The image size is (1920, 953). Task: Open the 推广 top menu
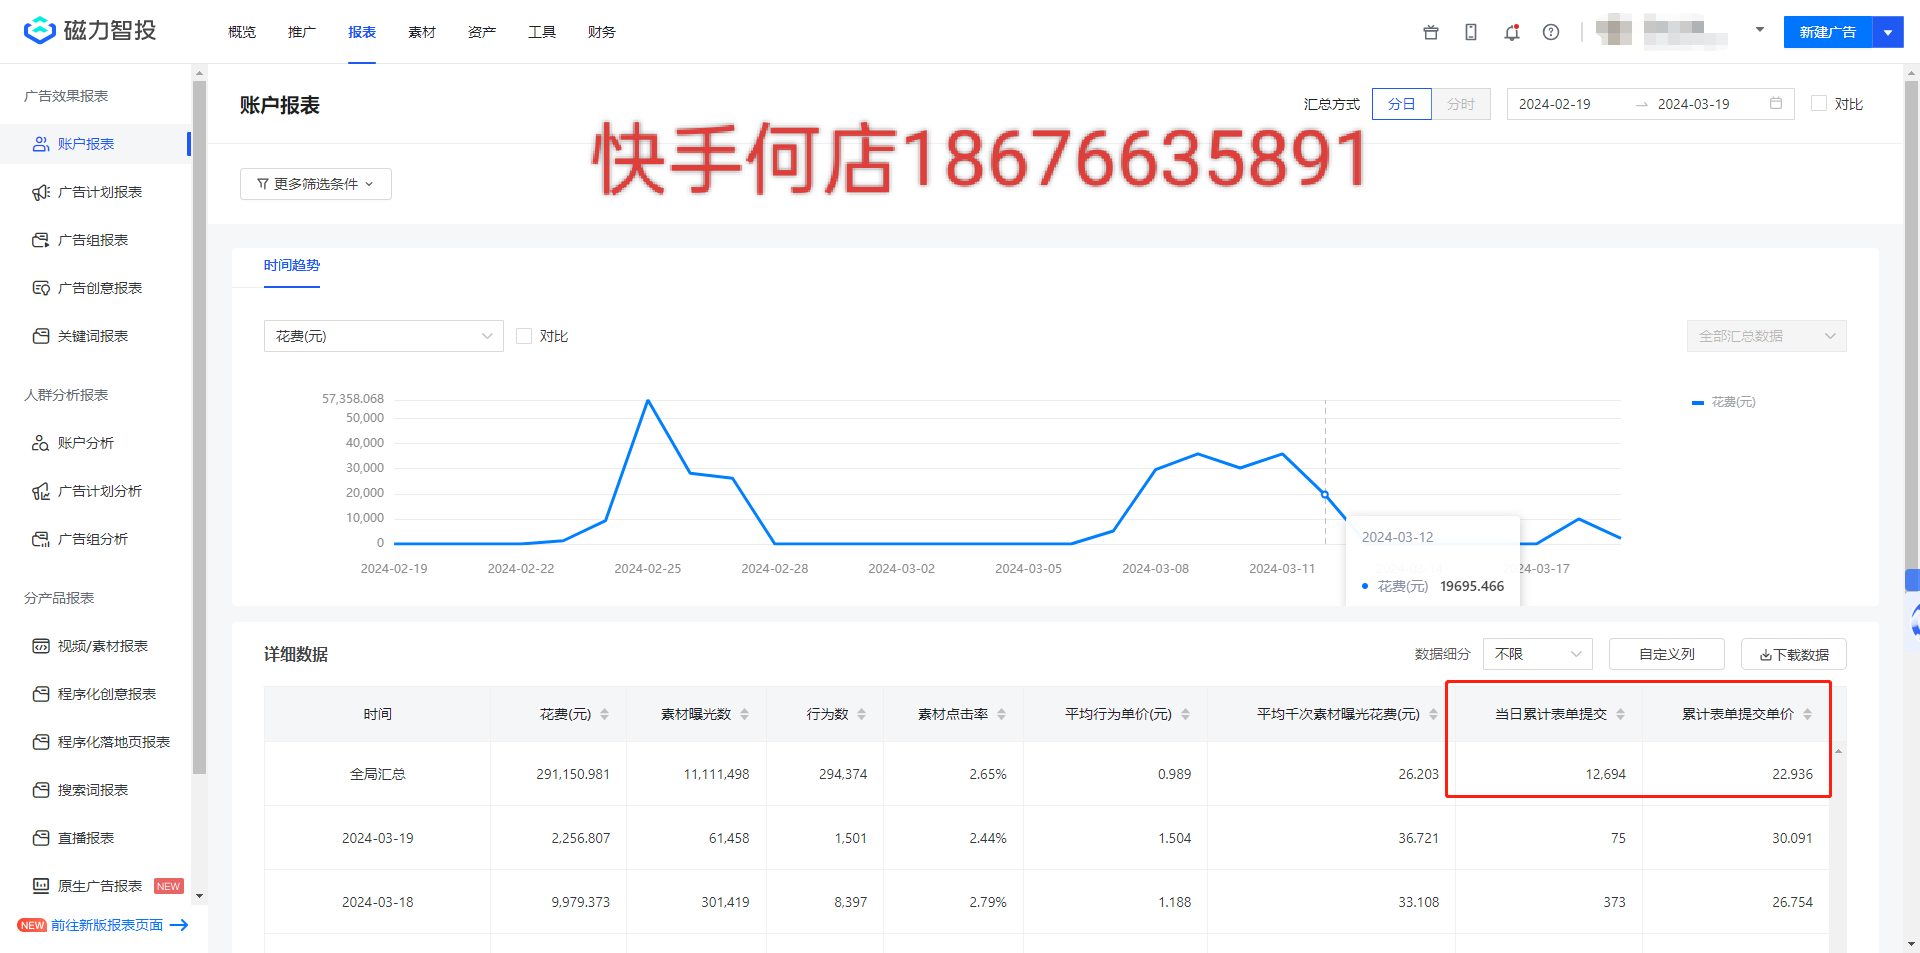click(302, 32)
